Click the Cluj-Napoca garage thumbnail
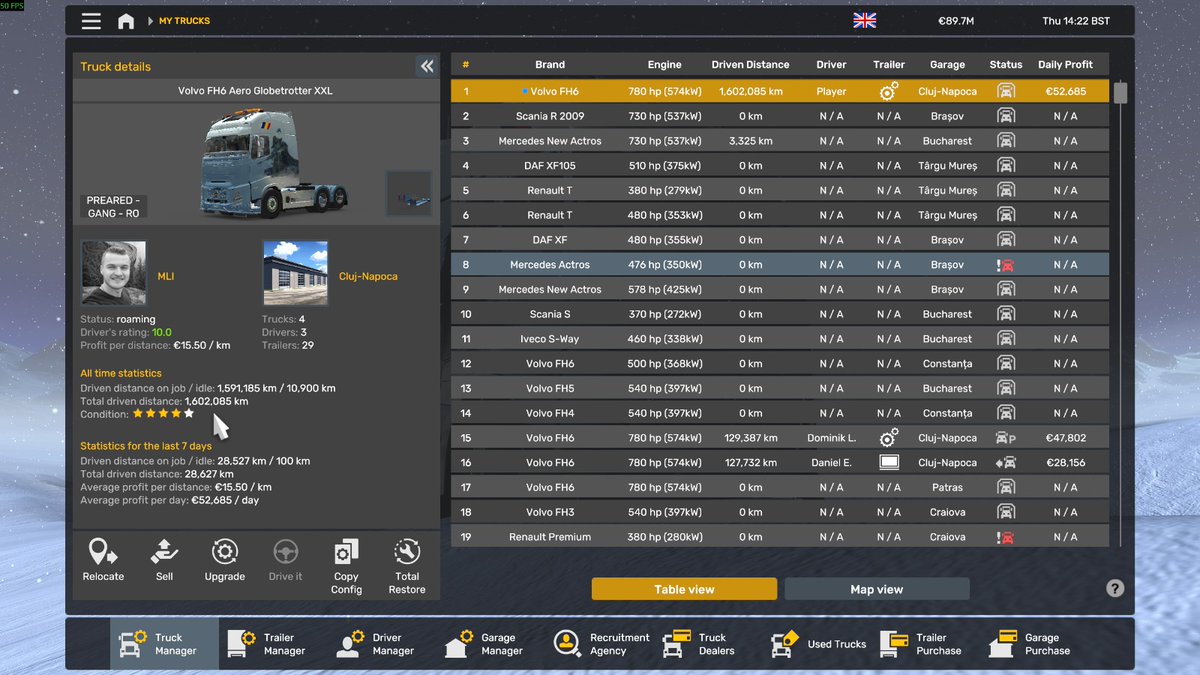This screenshot has width=1200, height=675. pos(295,273)
